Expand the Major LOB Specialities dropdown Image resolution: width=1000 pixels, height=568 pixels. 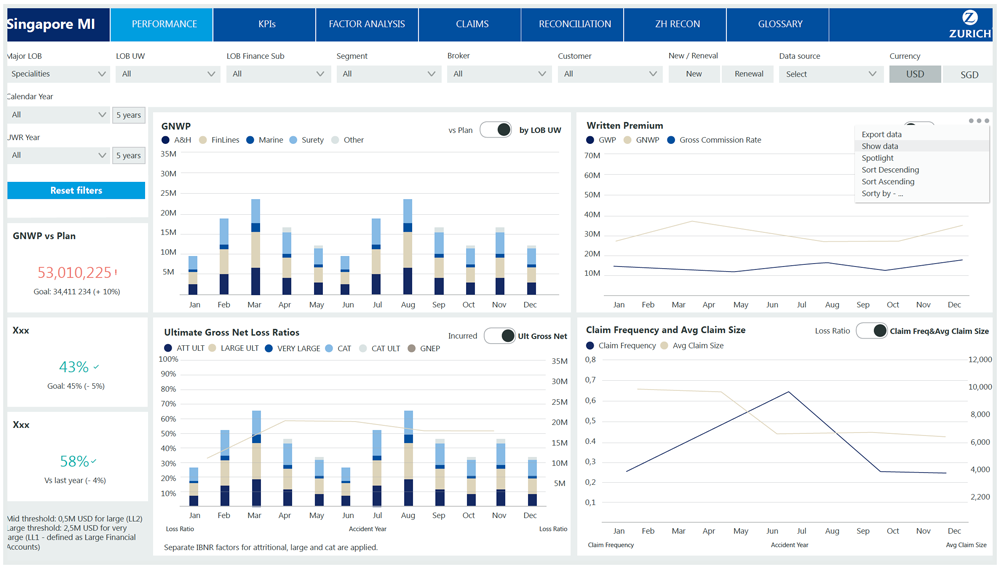(x=57, y=74)
